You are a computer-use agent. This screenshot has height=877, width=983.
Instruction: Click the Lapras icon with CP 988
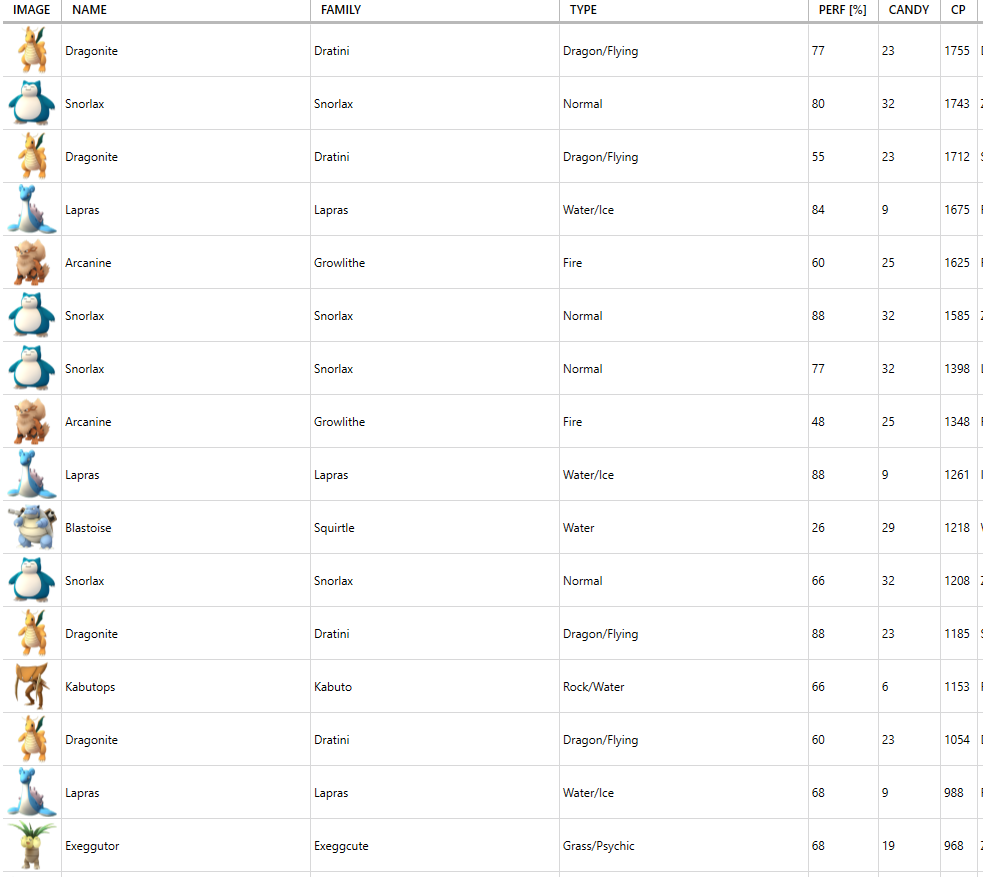click(x=32, y=792)
